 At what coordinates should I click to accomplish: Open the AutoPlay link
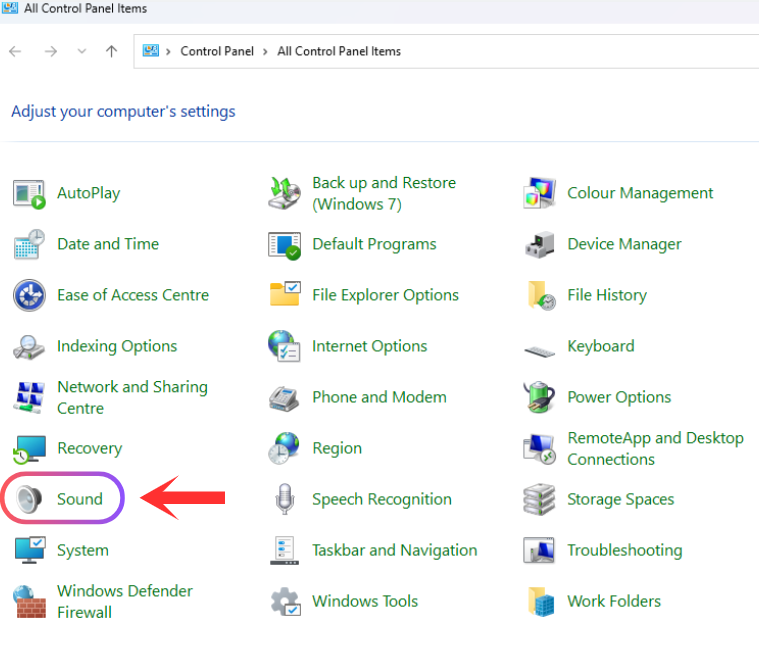[89, 193]
